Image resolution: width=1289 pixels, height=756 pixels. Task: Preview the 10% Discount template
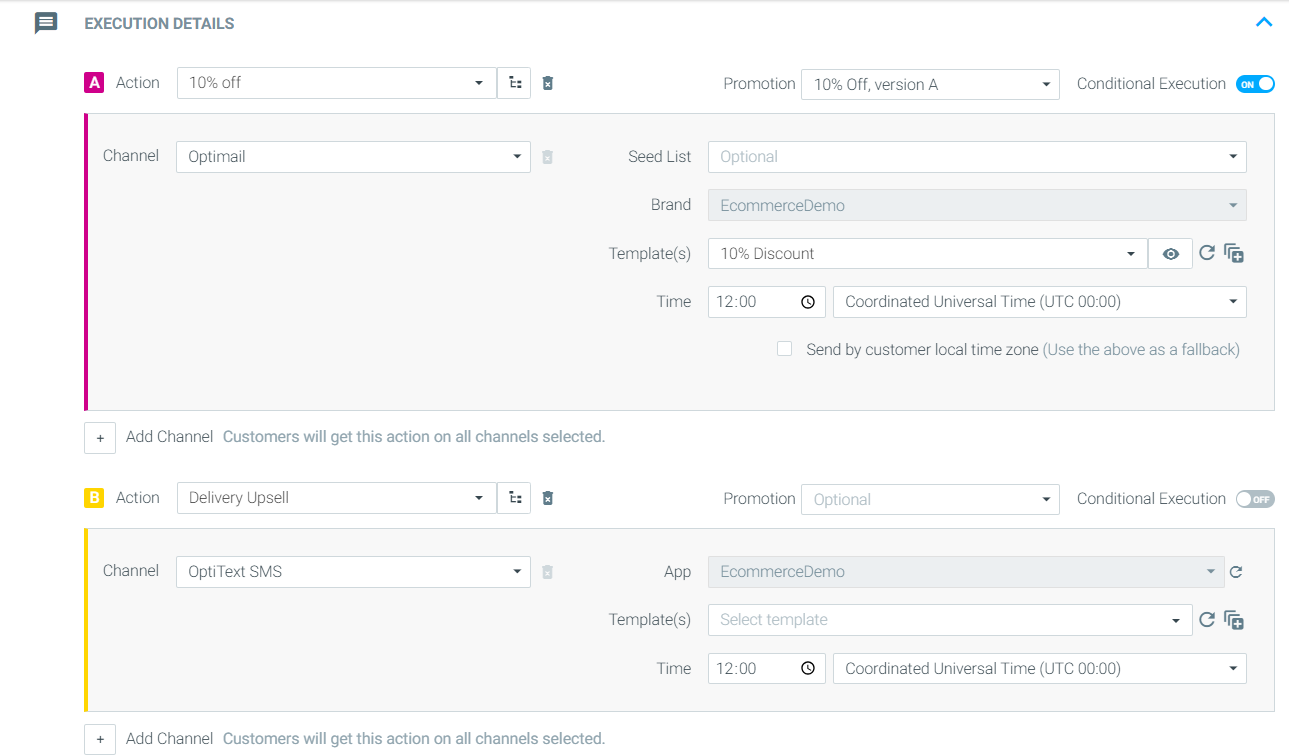(x=1170, y=253)
